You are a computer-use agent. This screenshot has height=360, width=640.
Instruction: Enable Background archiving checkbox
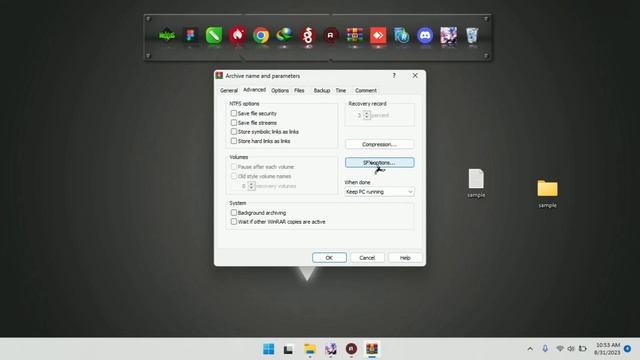click(x=233, y=213)
